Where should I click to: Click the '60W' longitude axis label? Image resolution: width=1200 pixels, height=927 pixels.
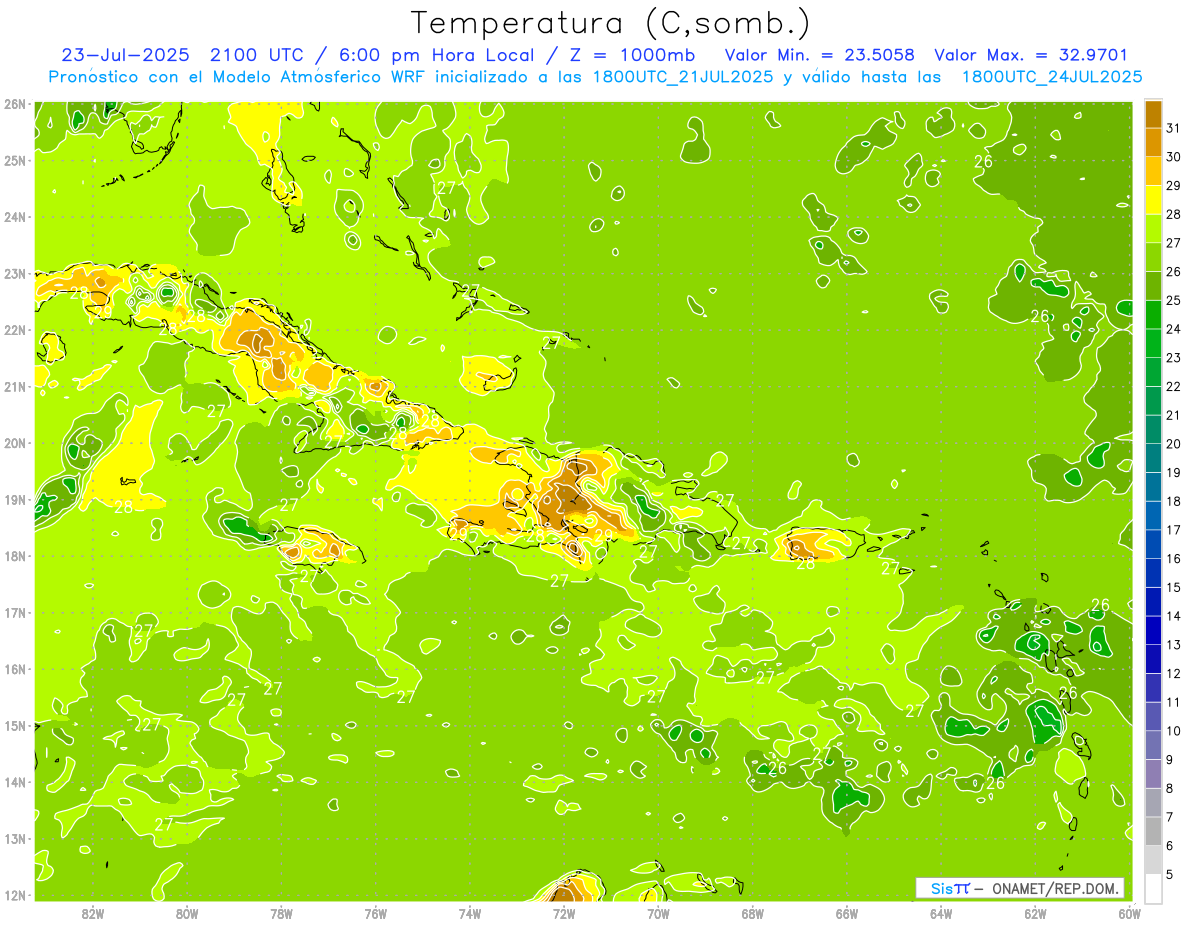(1129, 913)
